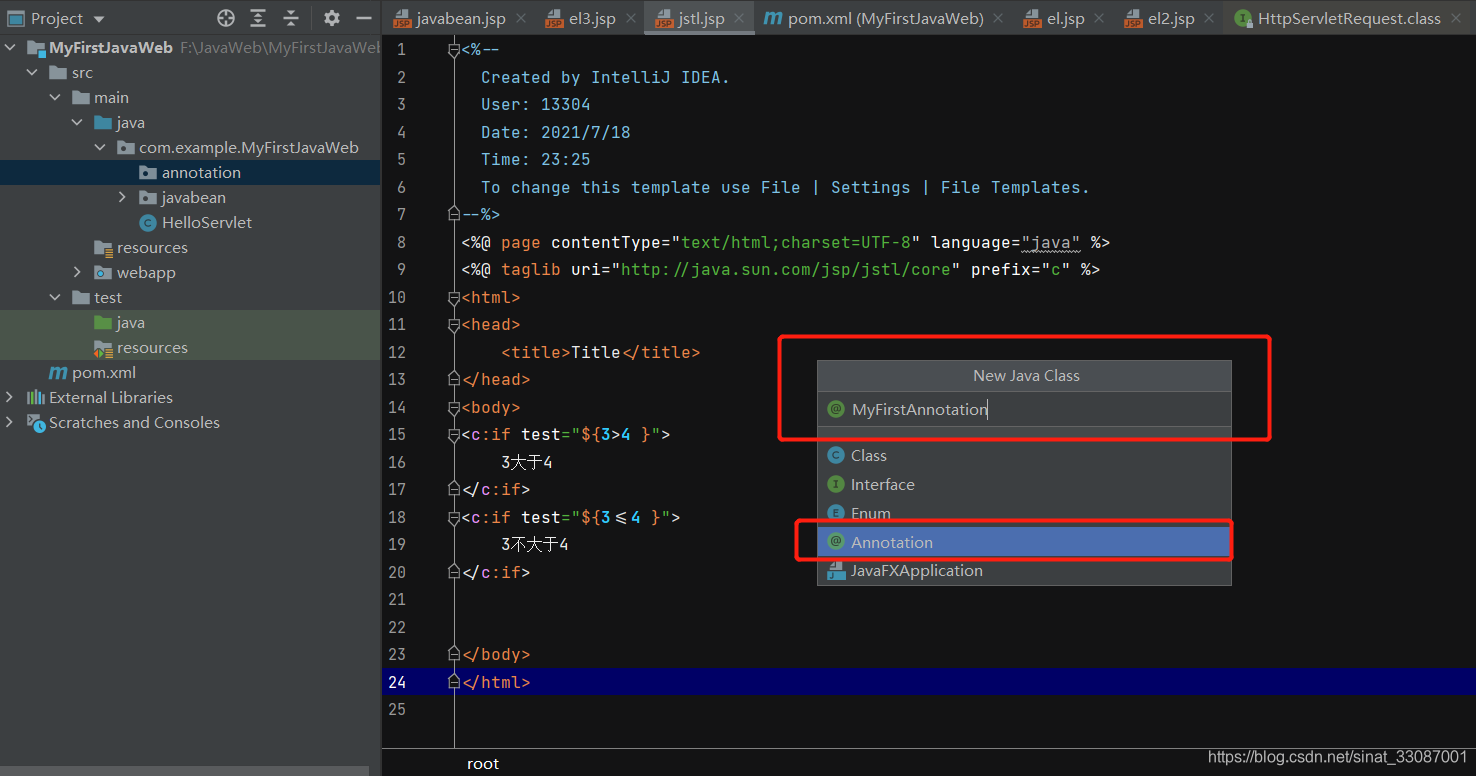
Task: Click the text '3大于4' on line 16
Action: click(x=527, y=462)
